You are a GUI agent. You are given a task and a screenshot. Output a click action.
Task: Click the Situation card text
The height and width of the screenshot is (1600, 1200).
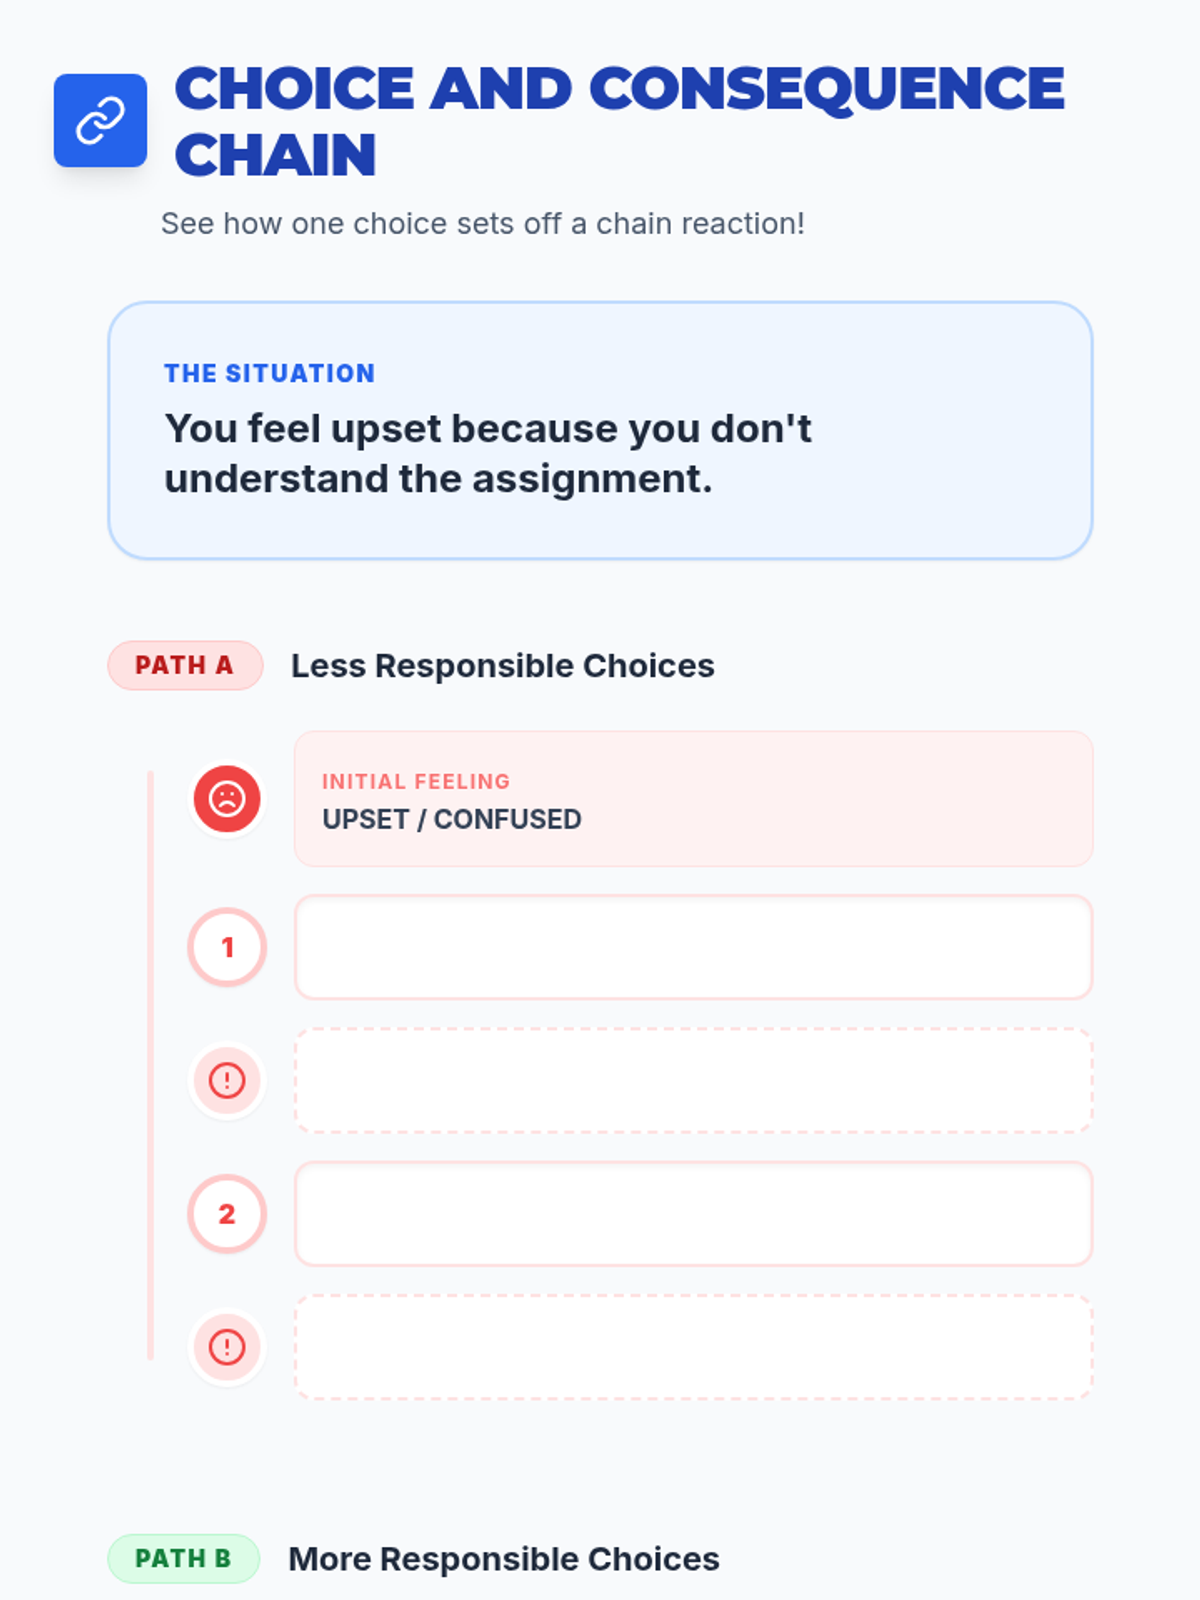click(x=488, y=453)
